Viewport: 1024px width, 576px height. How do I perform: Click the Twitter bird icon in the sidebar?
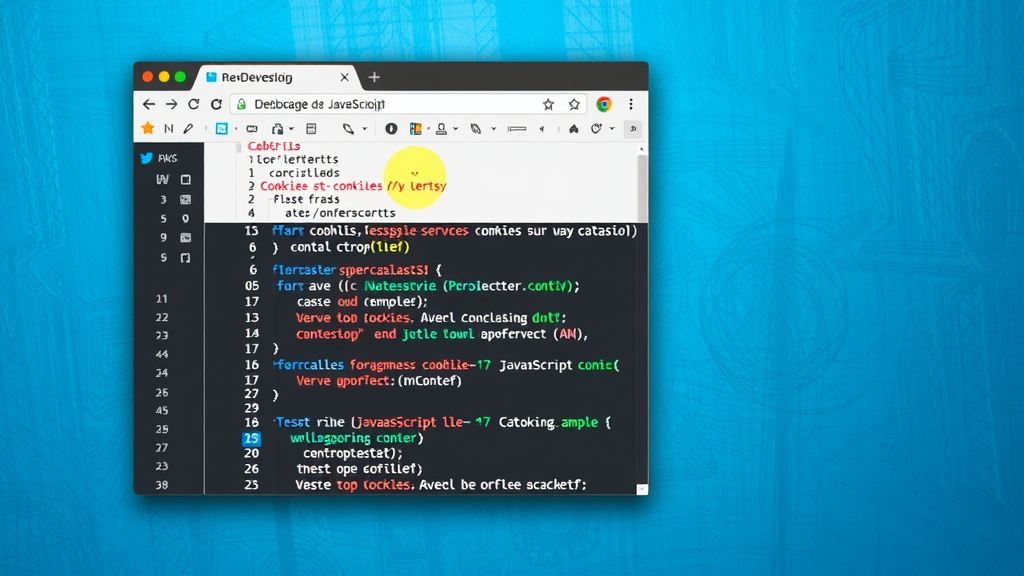[x=146, y=157]
